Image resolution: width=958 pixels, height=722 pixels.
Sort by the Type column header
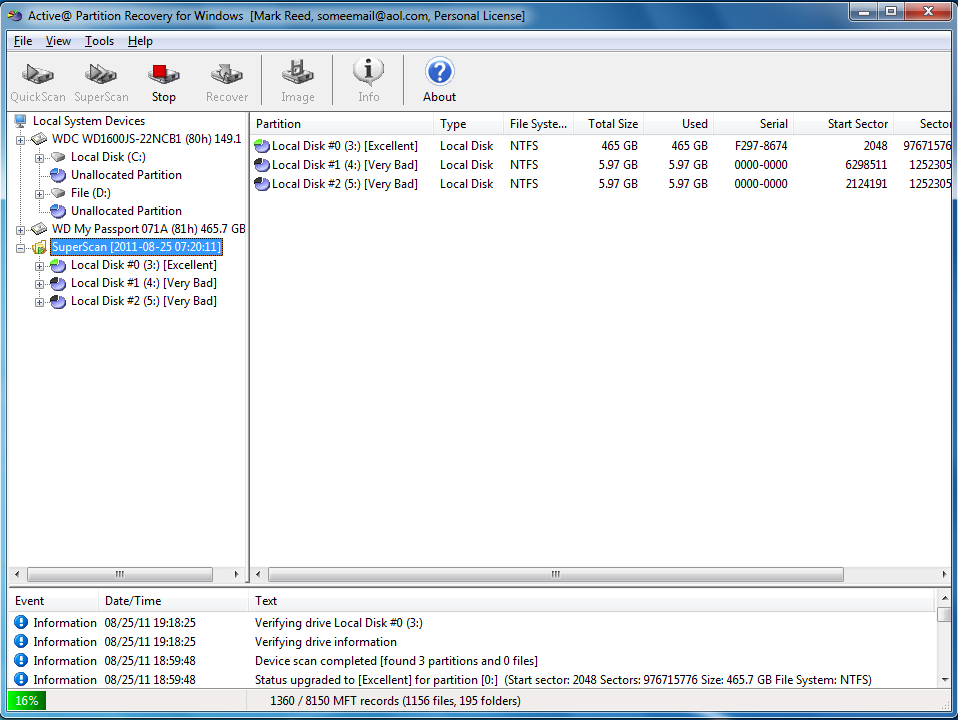click(469, 124)
